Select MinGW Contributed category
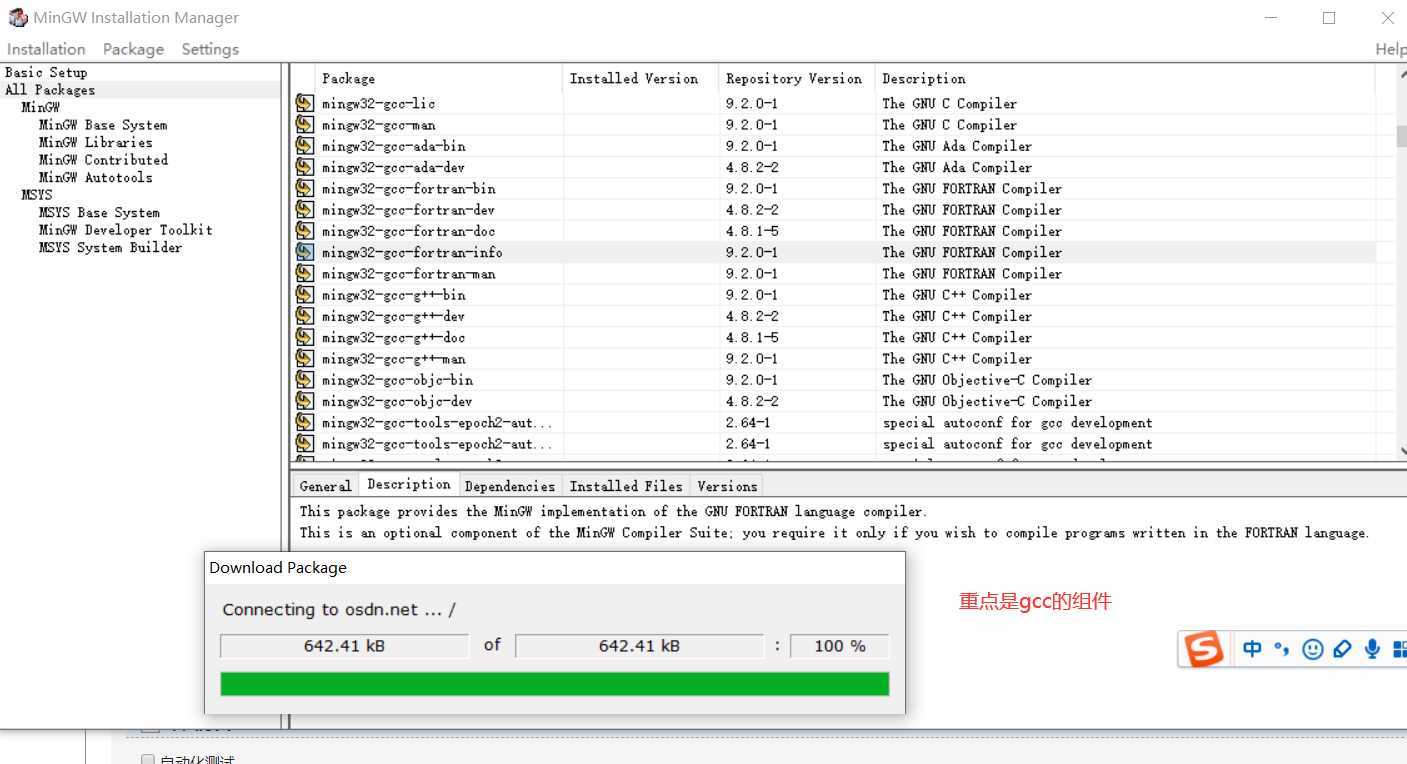Image resolution: width=1407 pixels, height=764 pixels. [103, 160]
